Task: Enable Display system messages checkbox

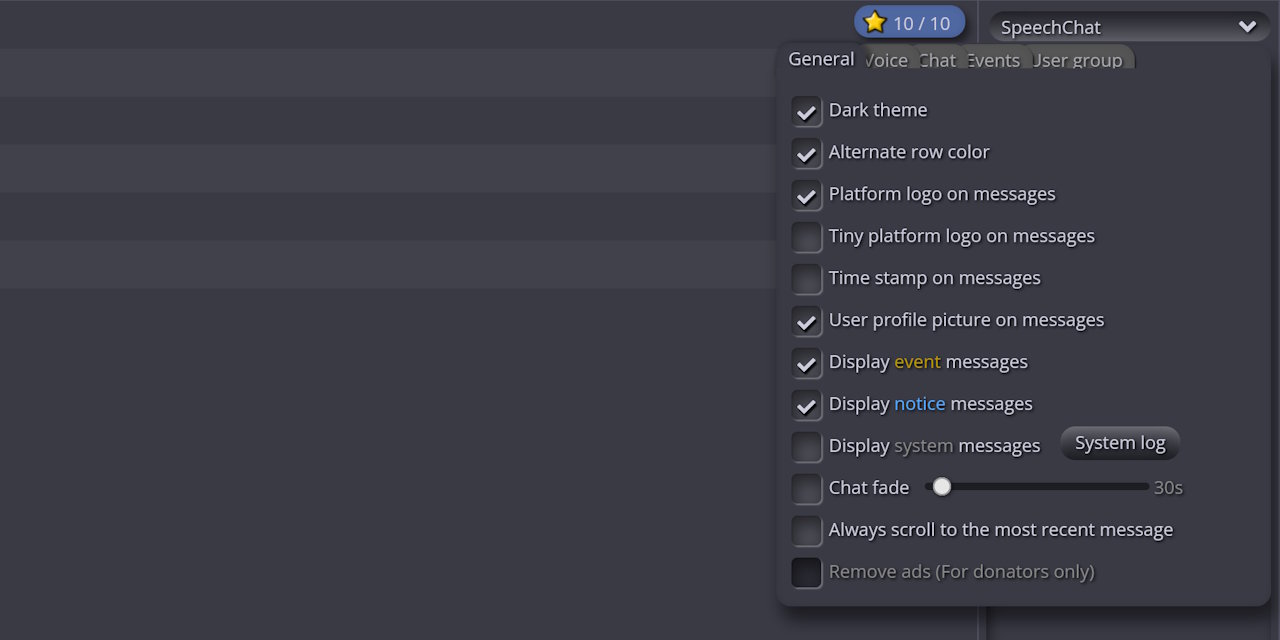Action: [807, 447]
